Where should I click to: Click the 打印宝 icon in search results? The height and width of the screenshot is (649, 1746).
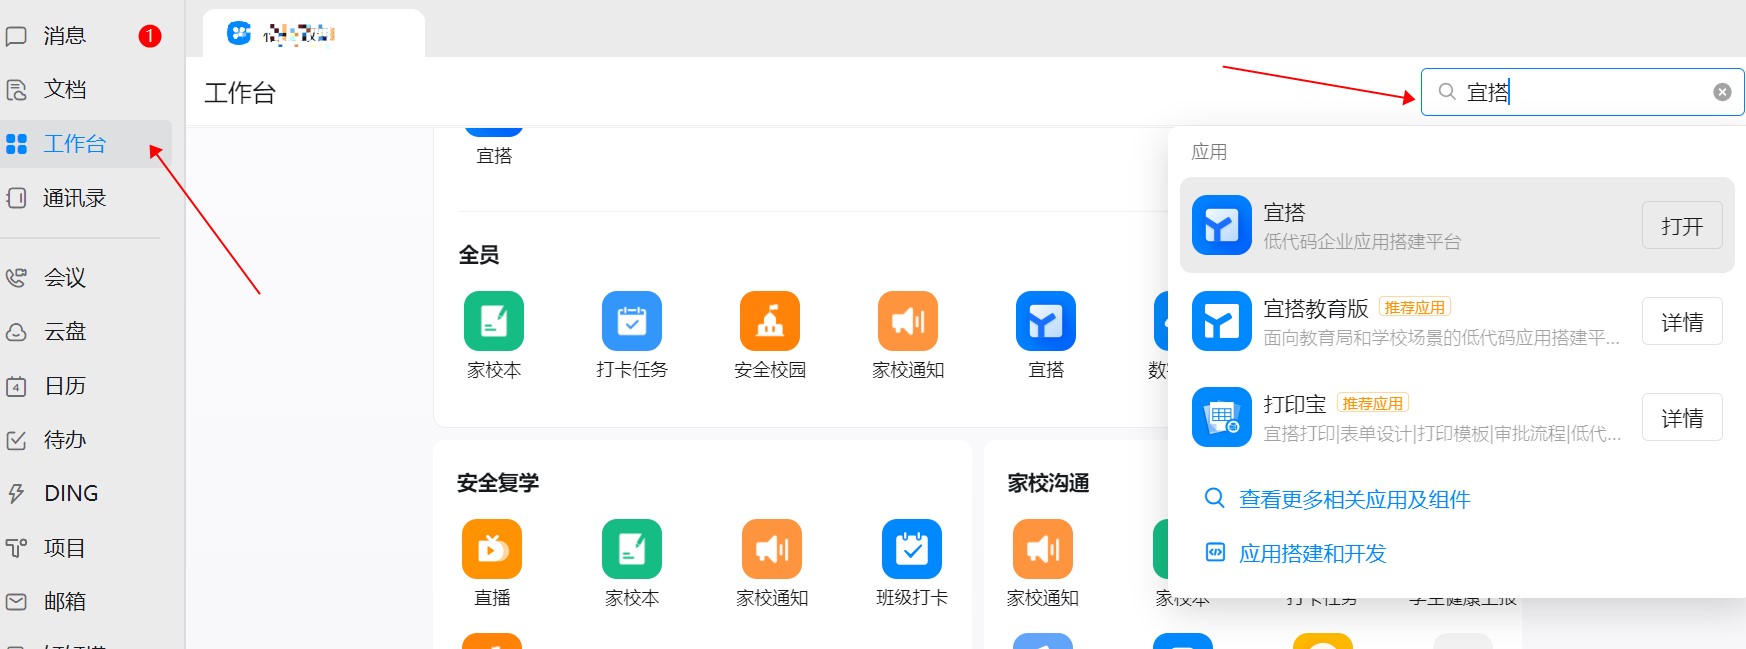point(1222,417)
